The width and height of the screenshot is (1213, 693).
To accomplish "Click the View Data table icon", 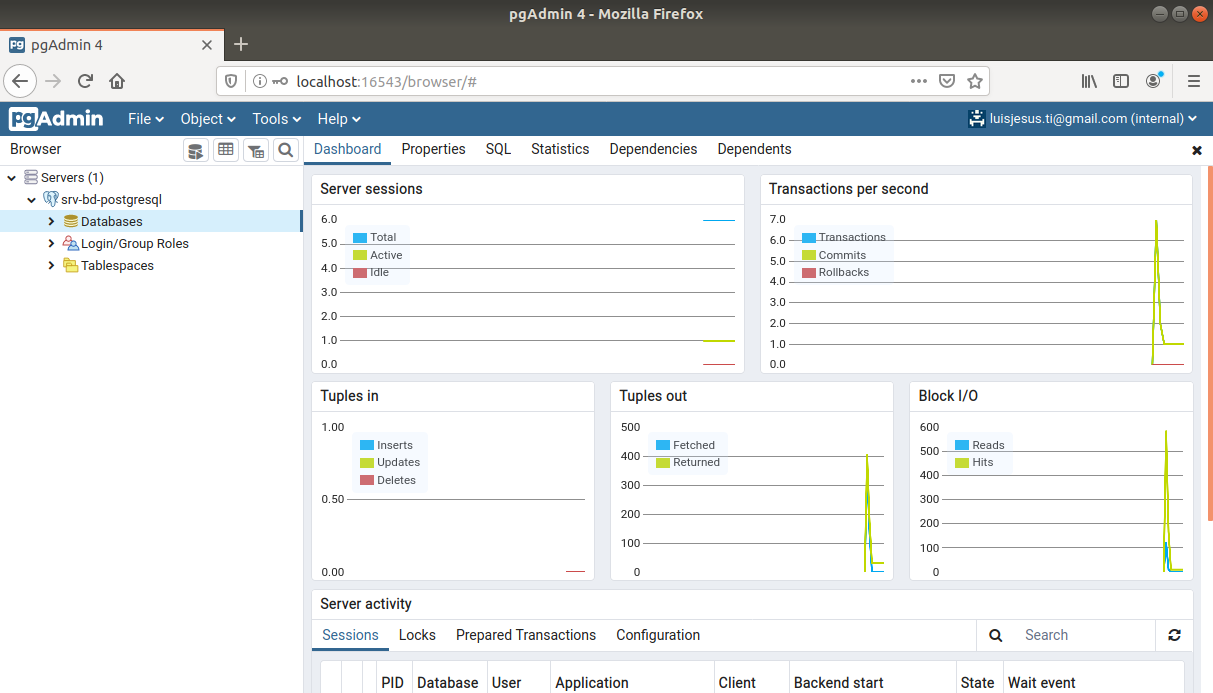I will pos(226,150).
